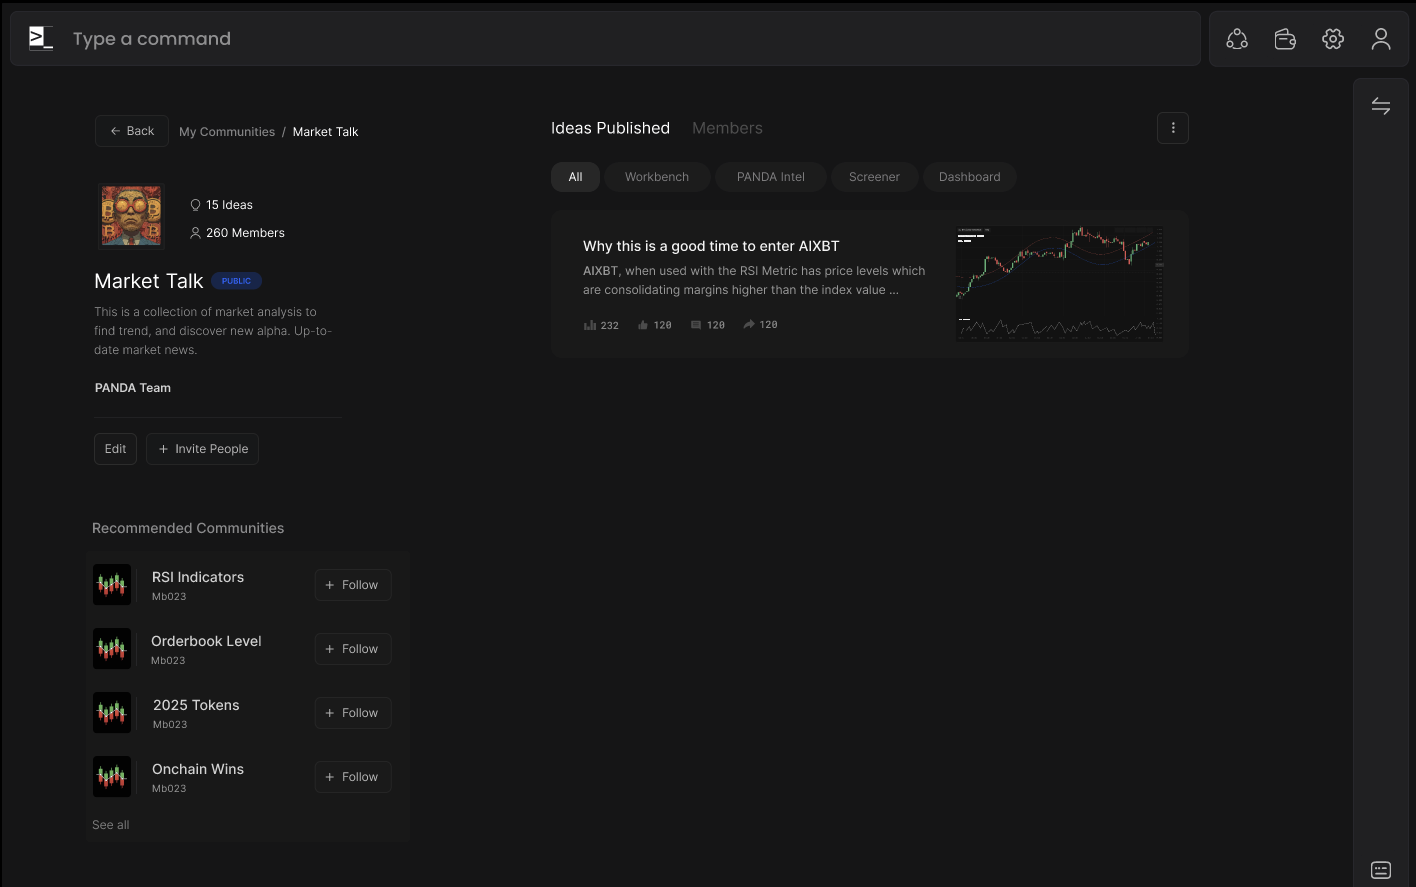Select the Dashboard filter chip
The height and width of the screenshot is (887, 1416).
point(969,177)
